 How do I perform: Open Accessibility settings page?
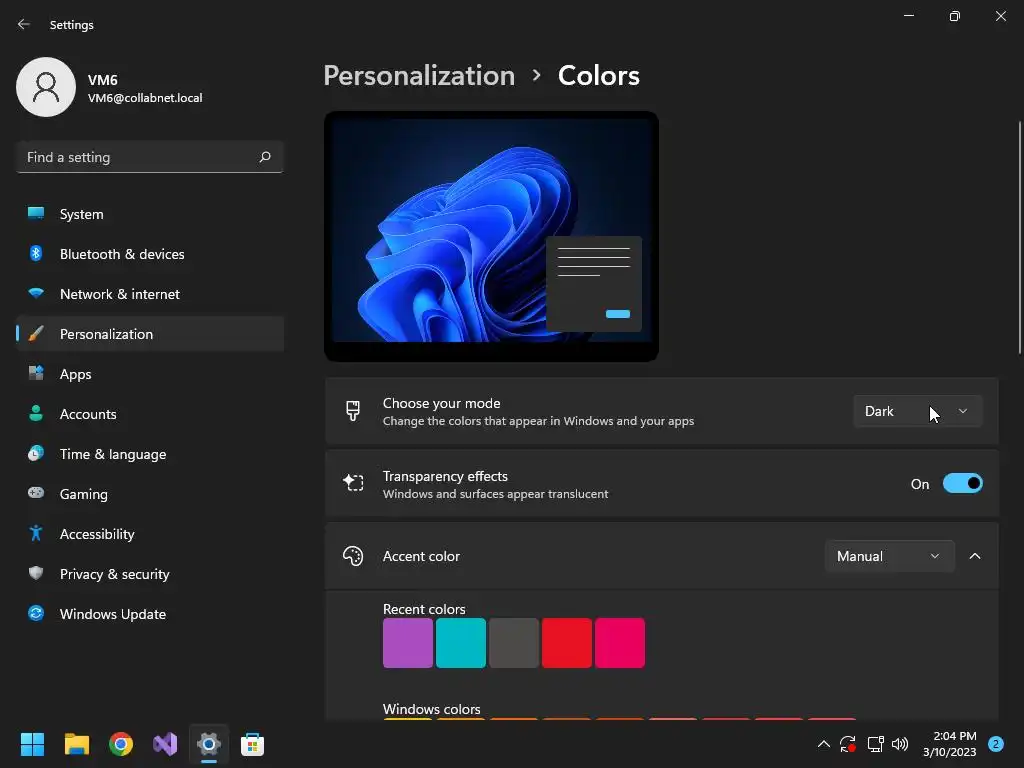pos(150,534)
